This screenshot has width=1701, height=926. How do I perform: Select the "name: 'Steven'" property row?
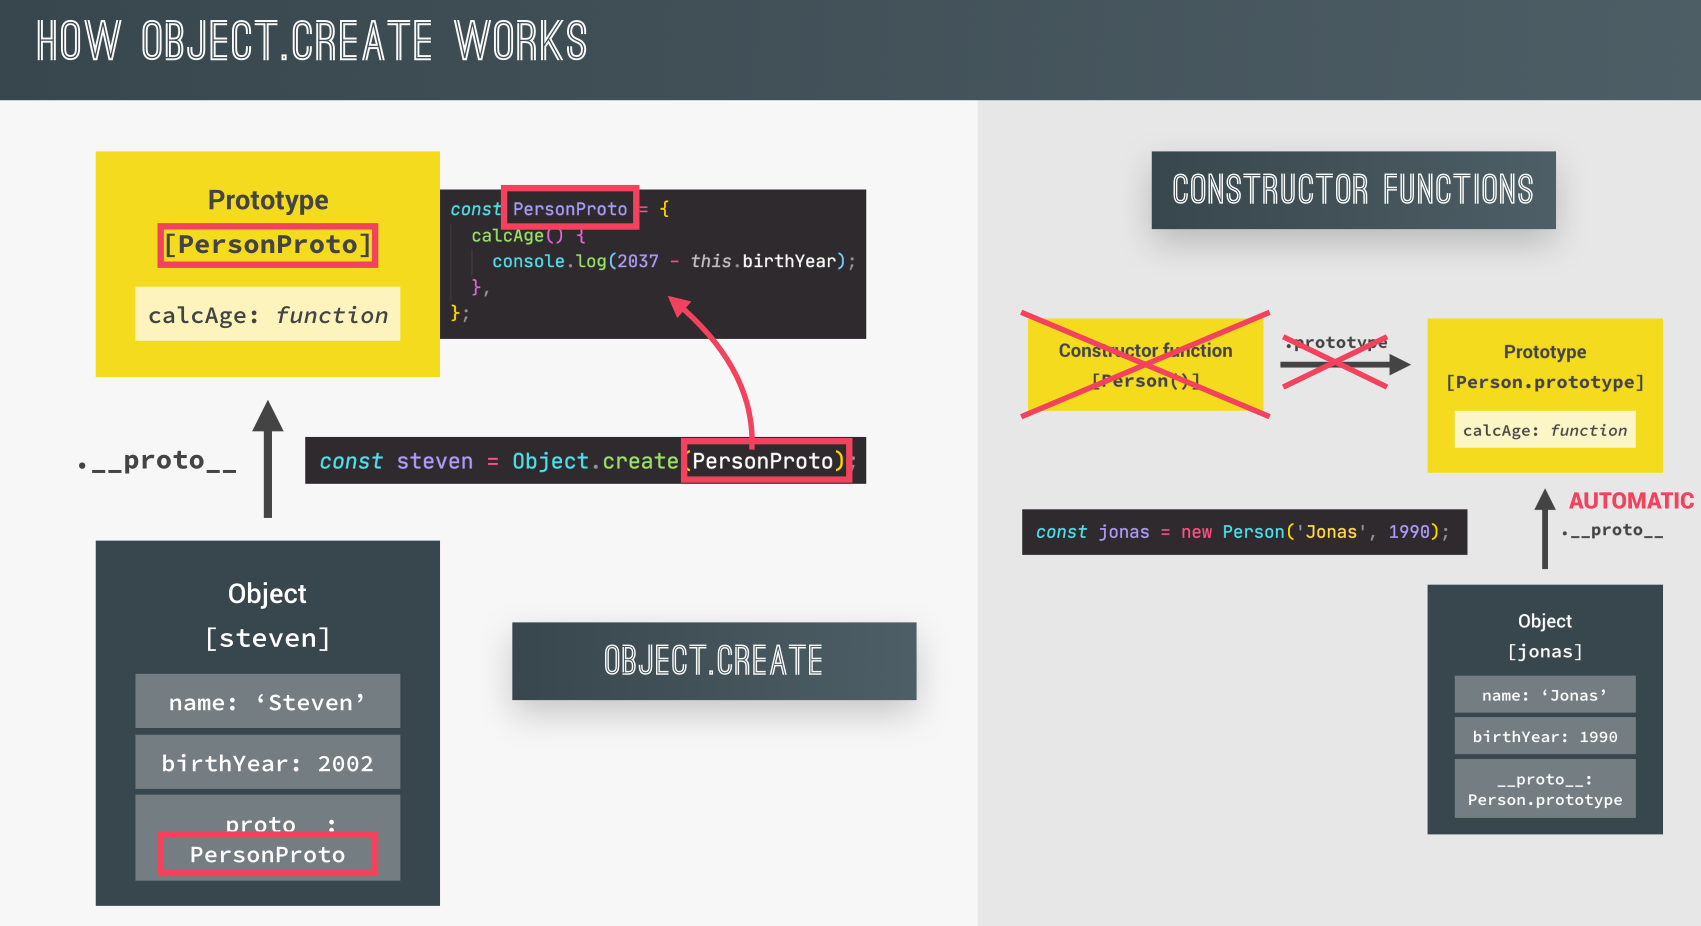[268, 701]
